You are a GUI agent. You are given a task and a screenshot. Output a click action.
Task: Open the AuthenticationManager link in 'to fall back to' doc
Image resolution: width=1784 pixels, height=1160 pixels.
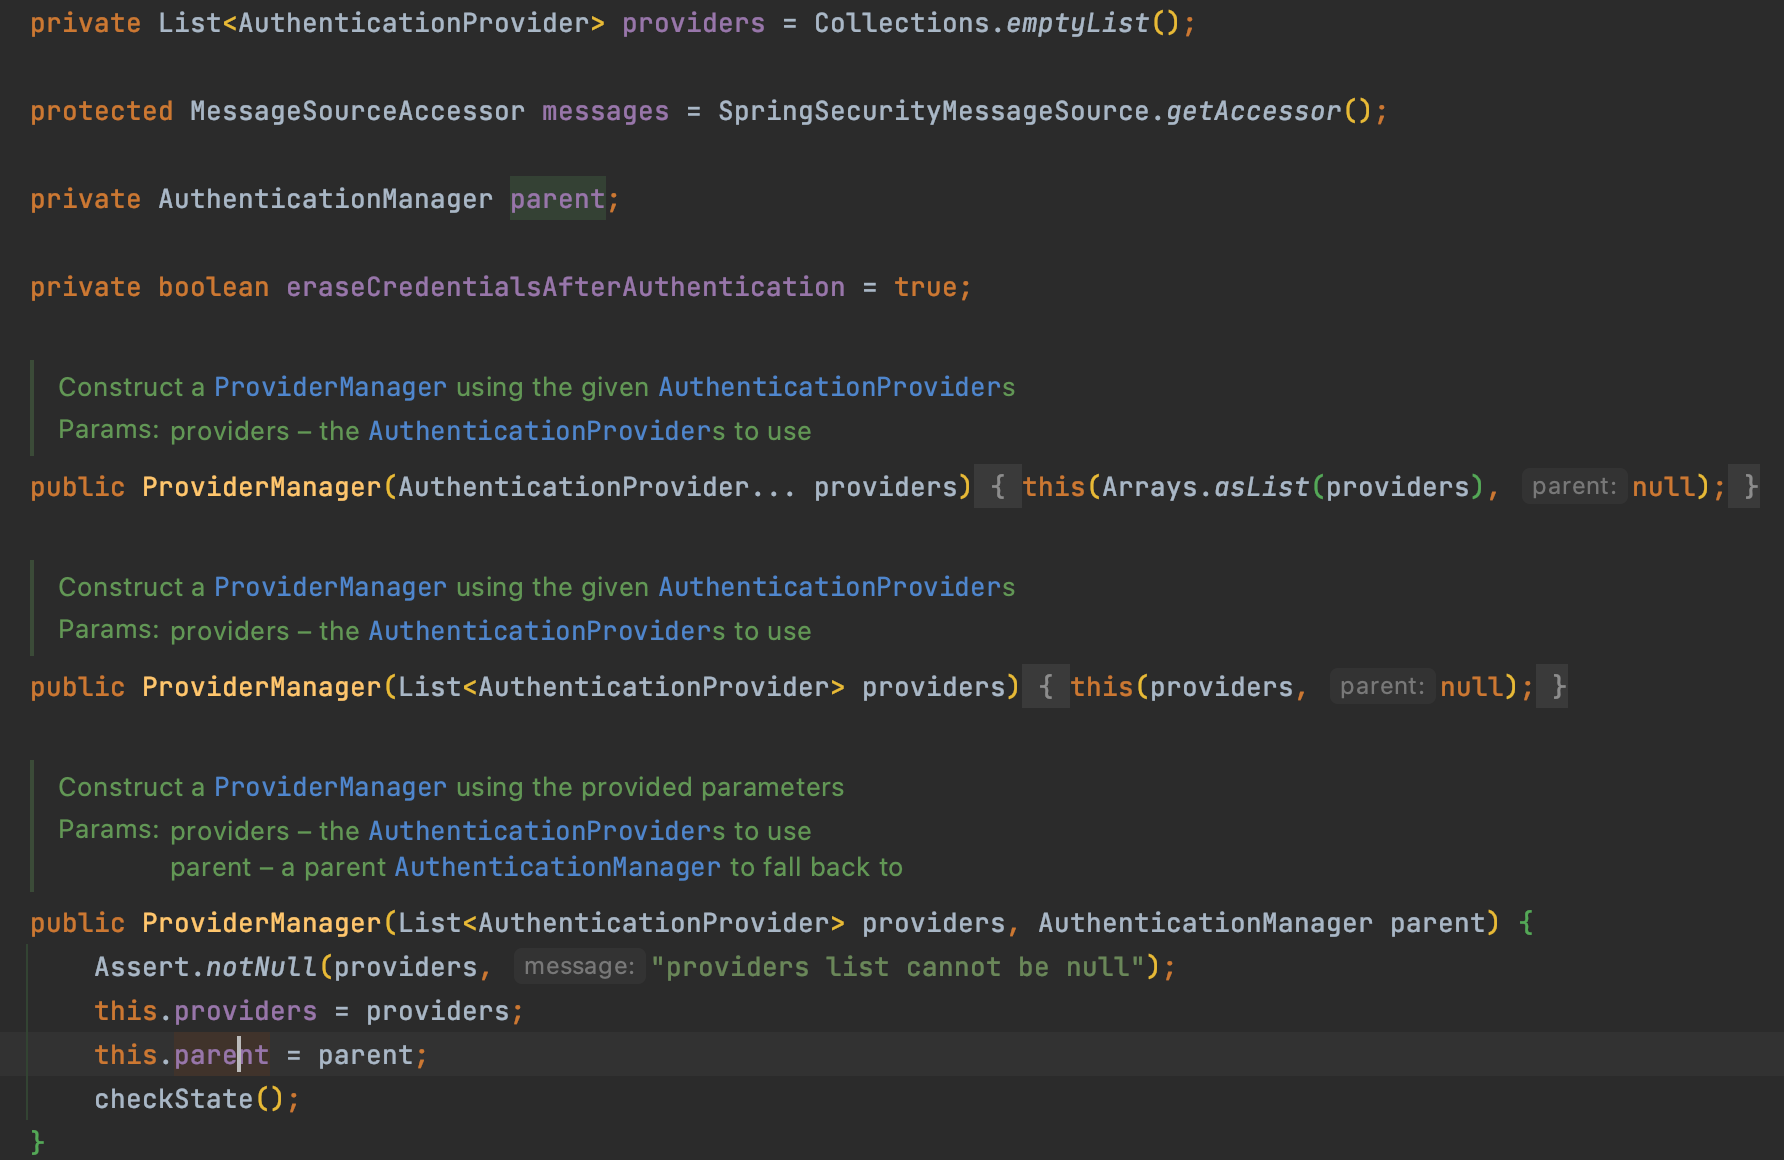pos(557,867)
